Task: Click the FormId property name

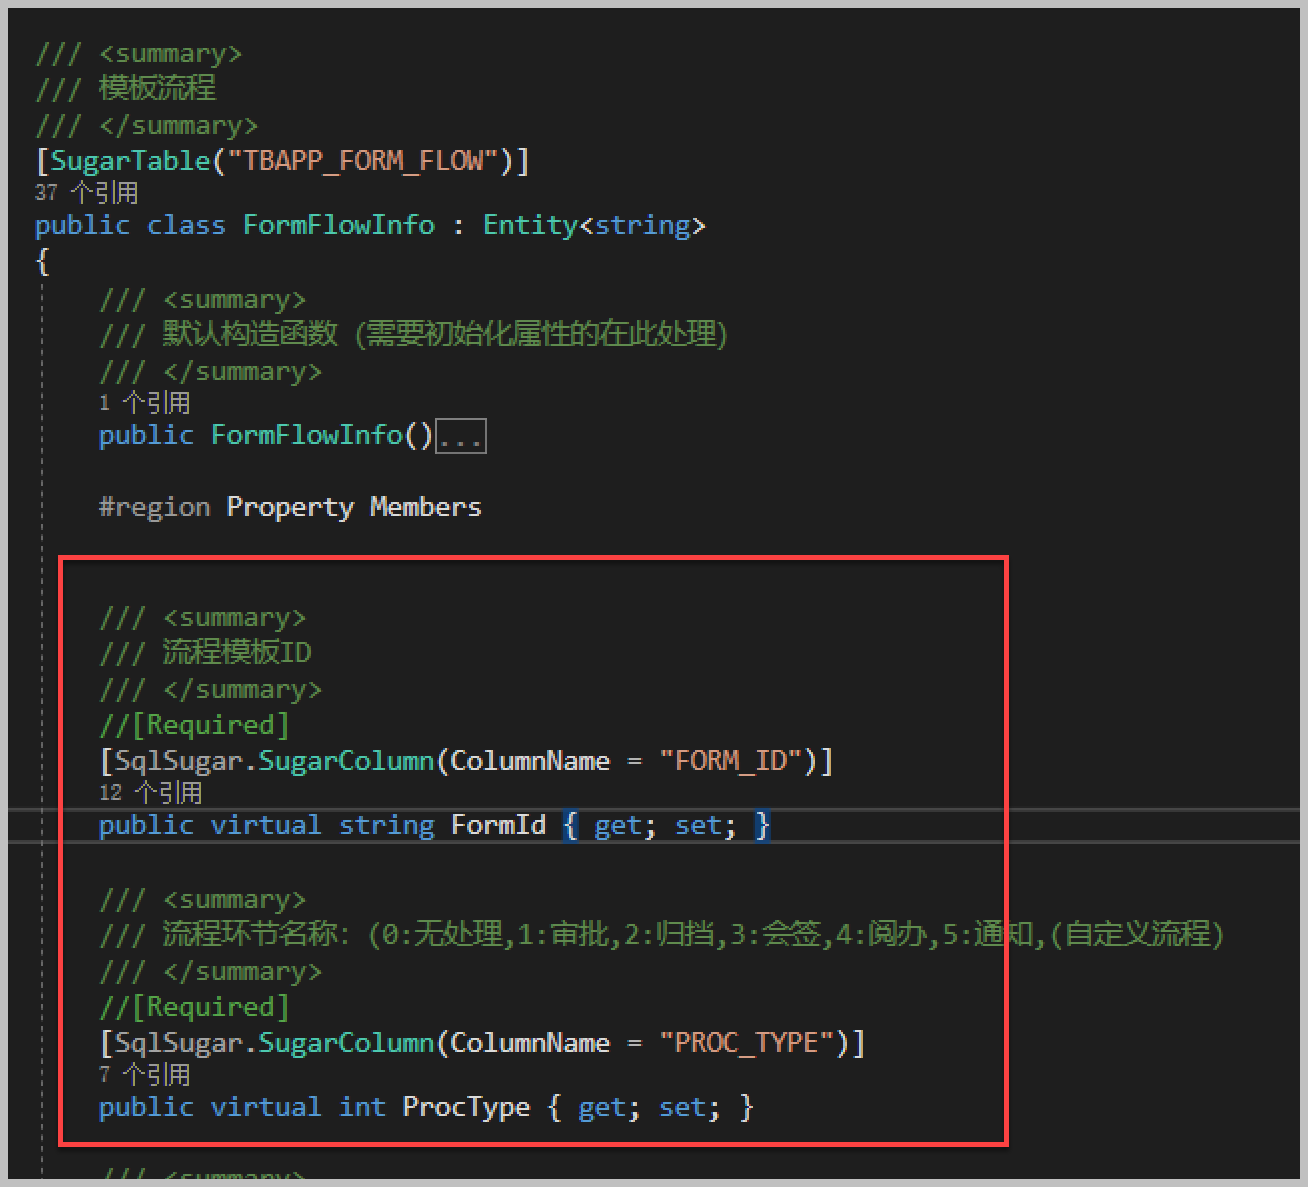Action: pyautogui.click(x=498, y=825)
